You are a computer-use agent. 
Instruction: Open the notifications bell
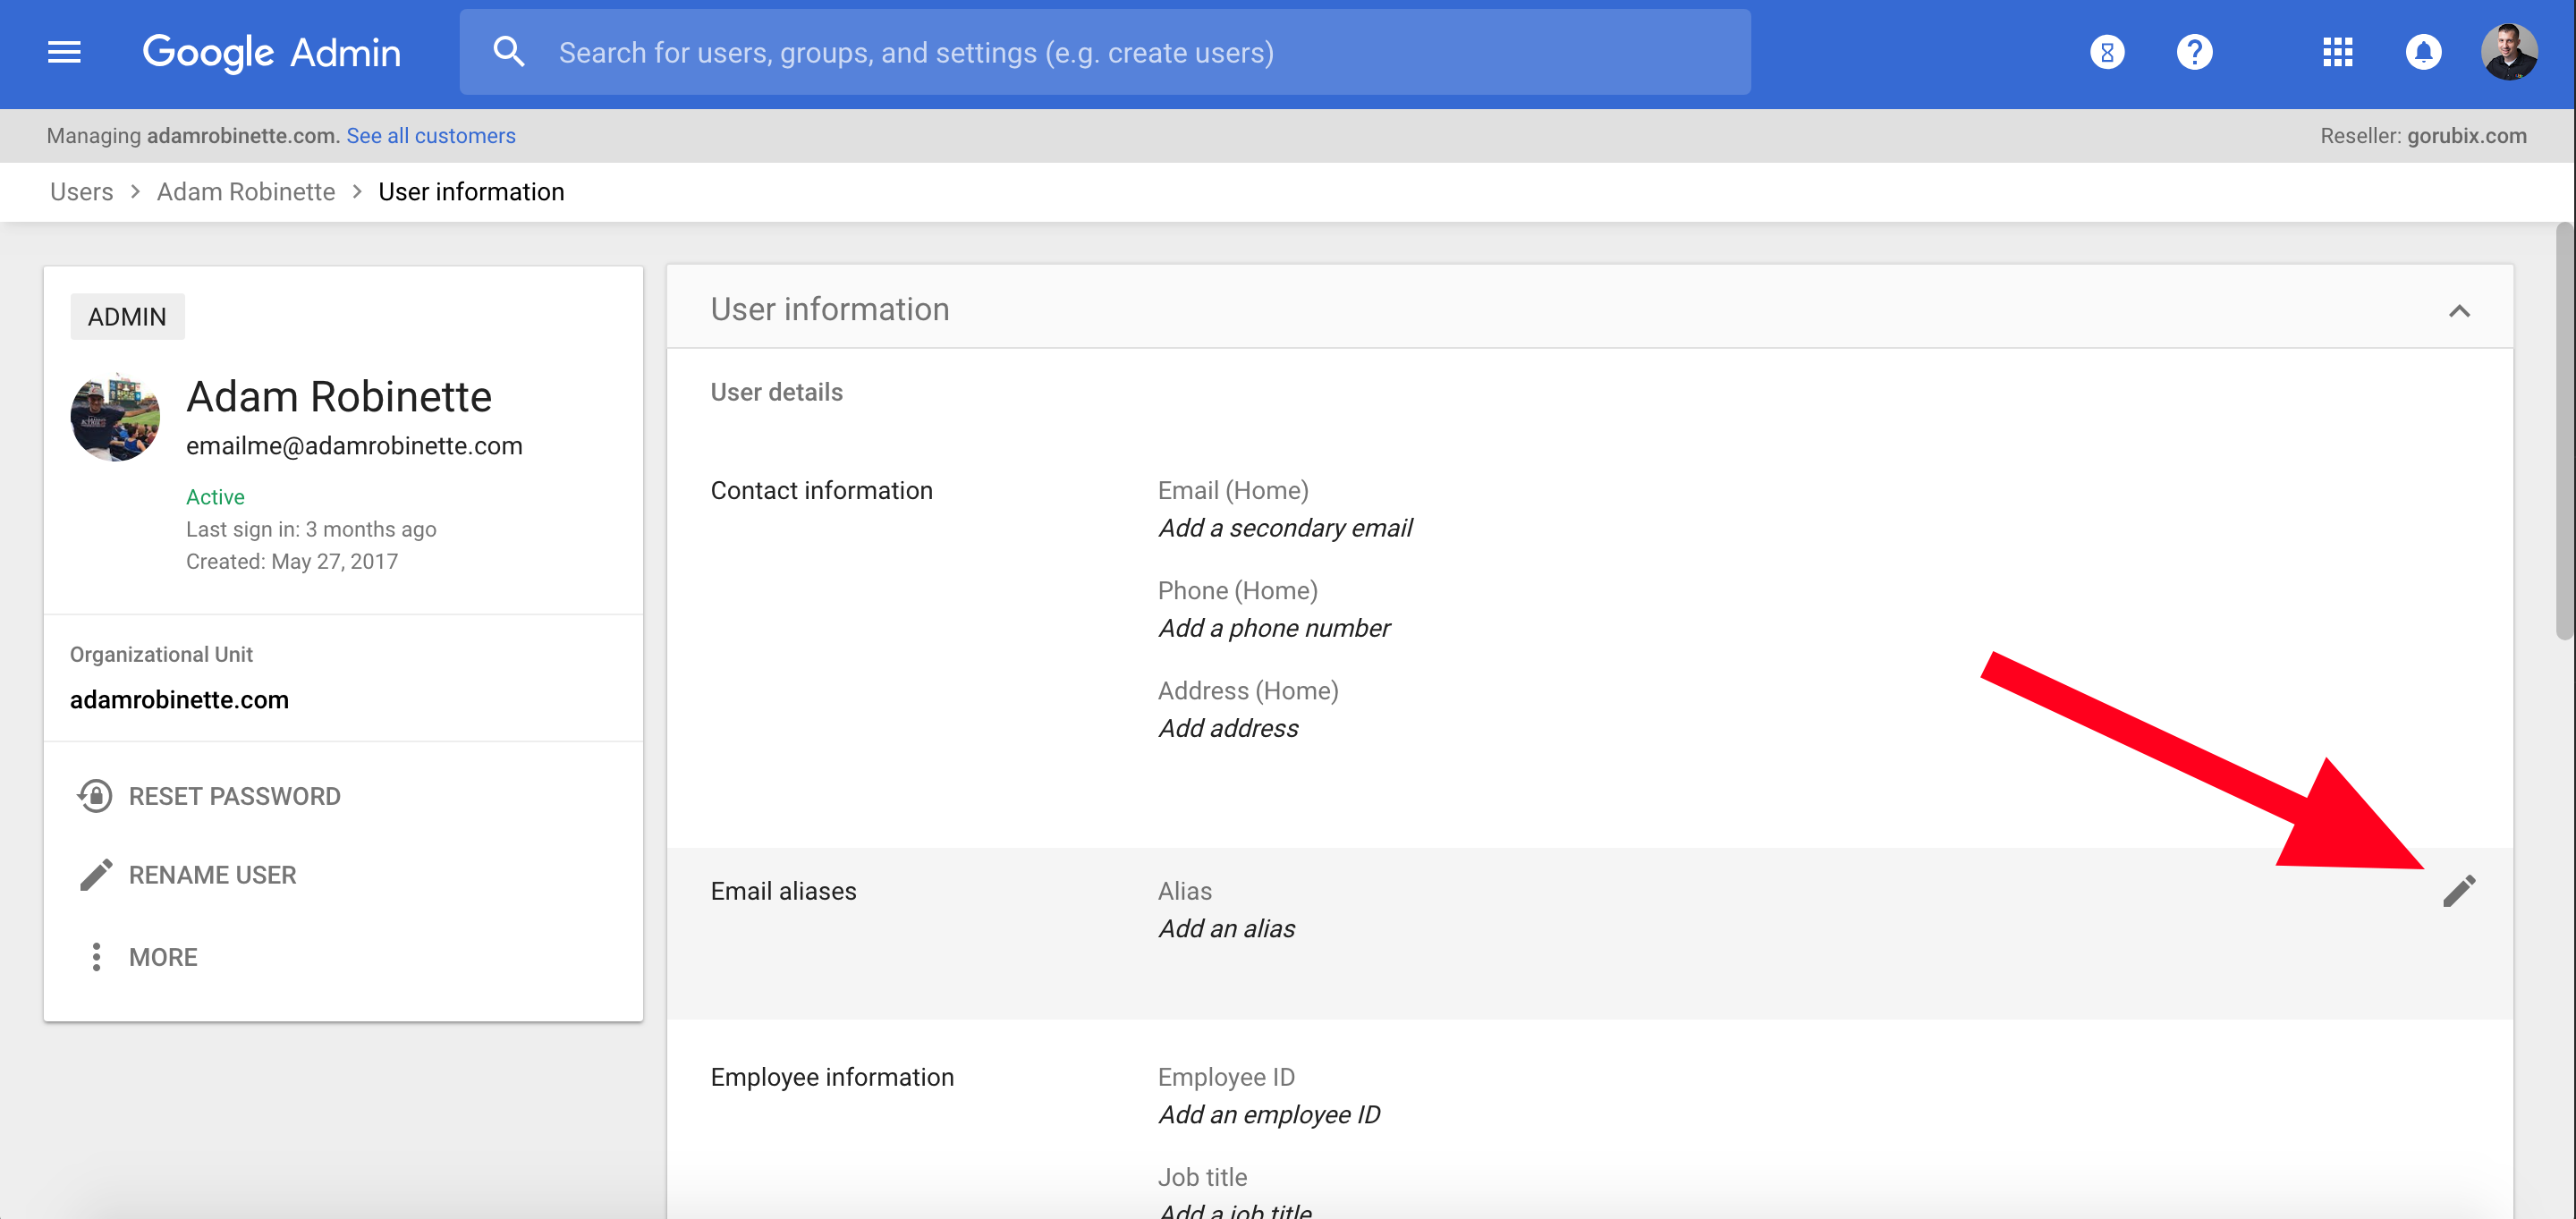2423,52
